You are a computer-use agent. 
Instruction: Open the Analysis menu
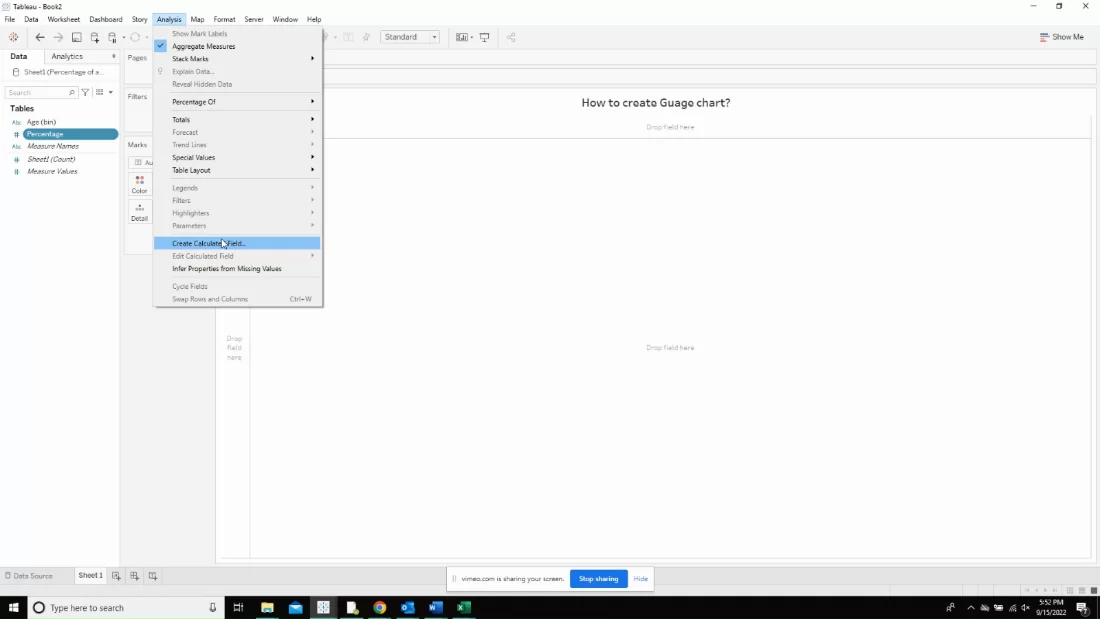(x=169, y=20)
